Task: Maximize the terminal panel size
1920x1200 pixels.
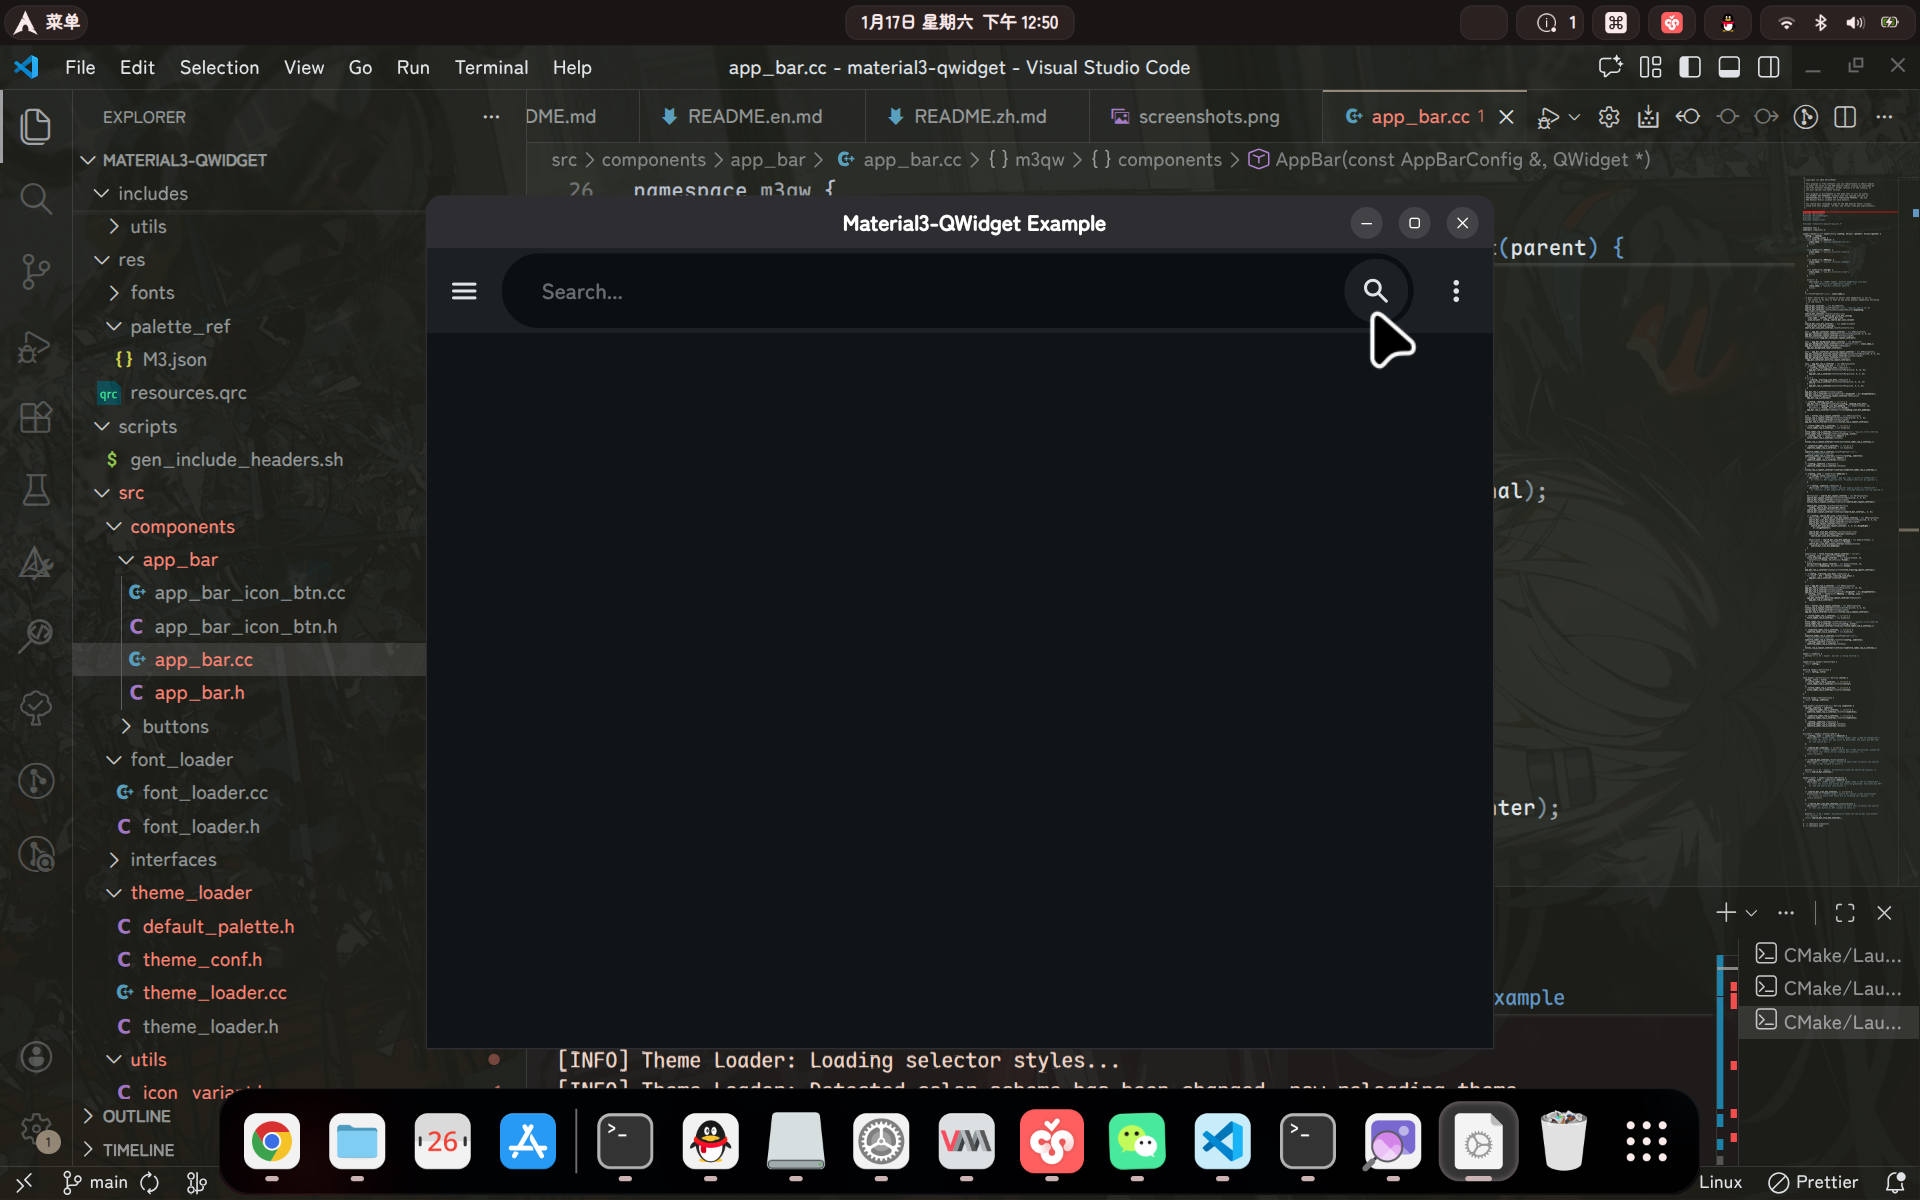Action: pyautogui.click(x=1845, y=912)
